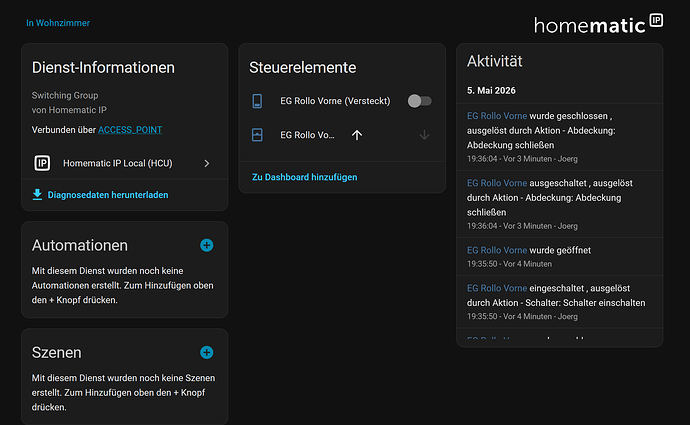Viewport: 690px width, 425px height.
Task: Close the cover with the down arrow
Action: tap(424, 135)
